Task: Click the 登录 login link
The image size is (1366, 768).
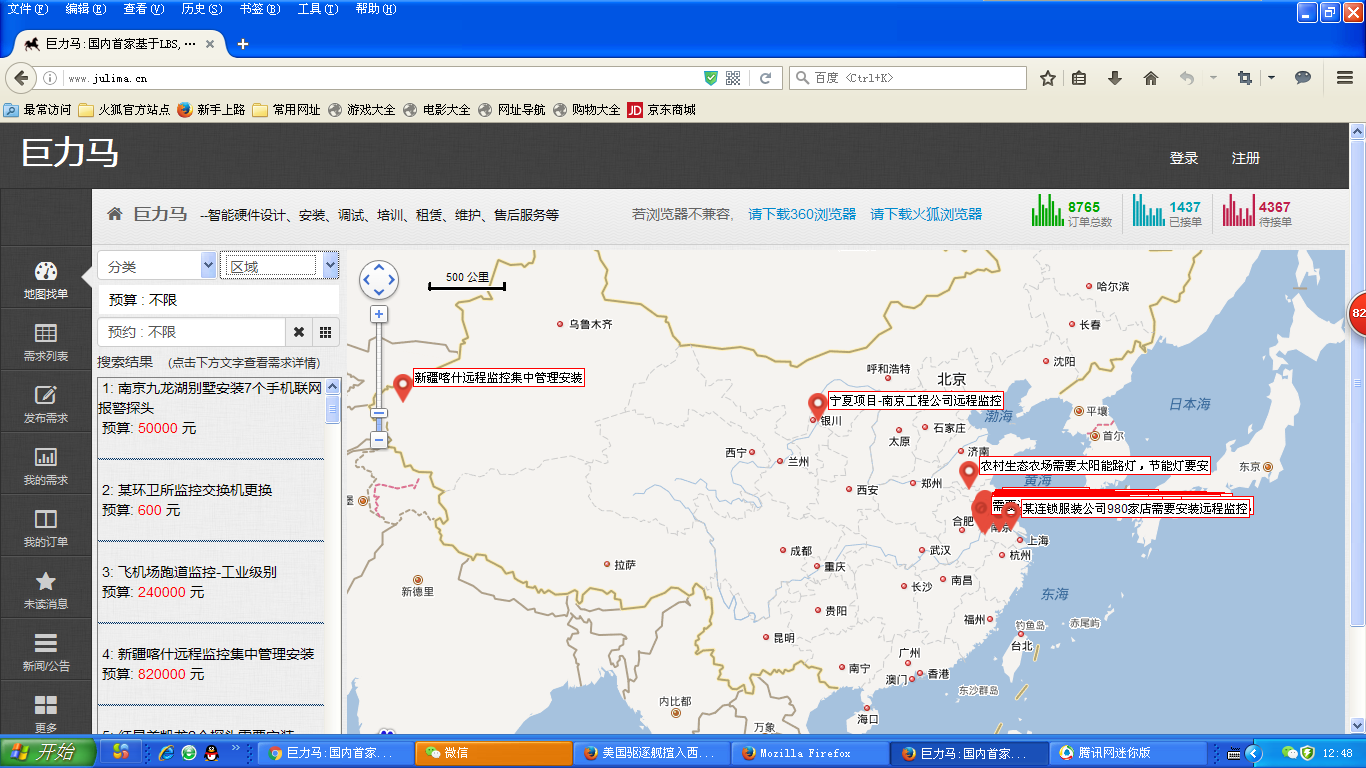Action: pos(1184,158)
